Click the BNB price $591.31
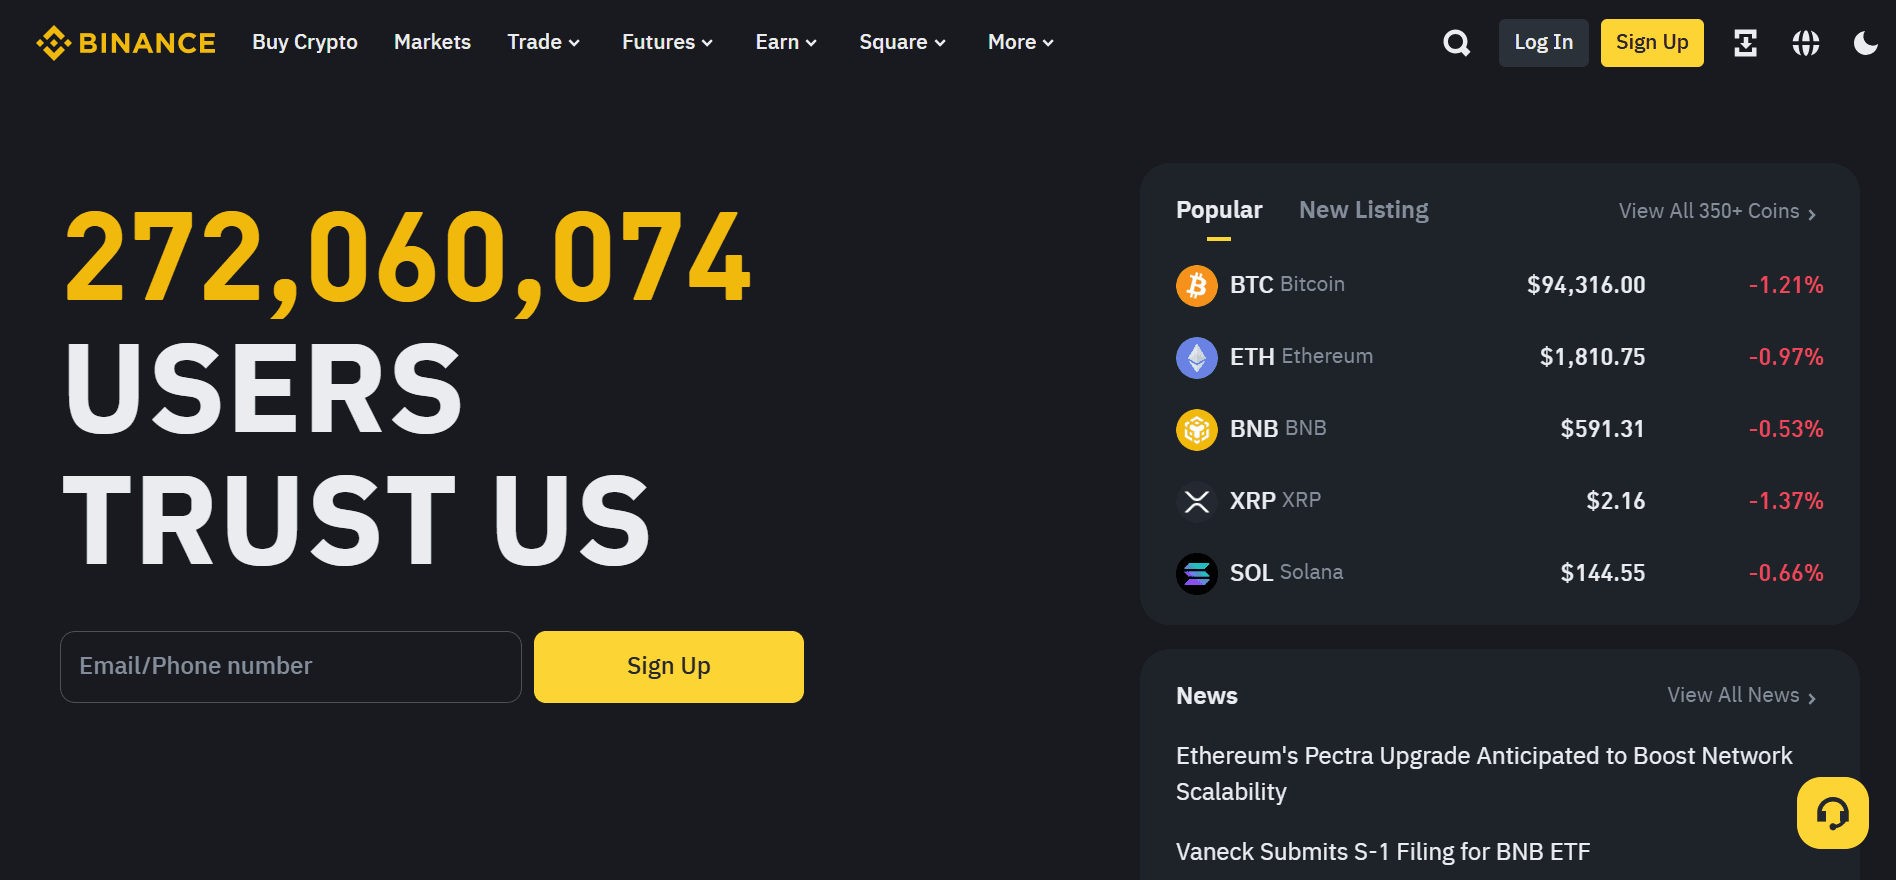 pos(1602,429)
